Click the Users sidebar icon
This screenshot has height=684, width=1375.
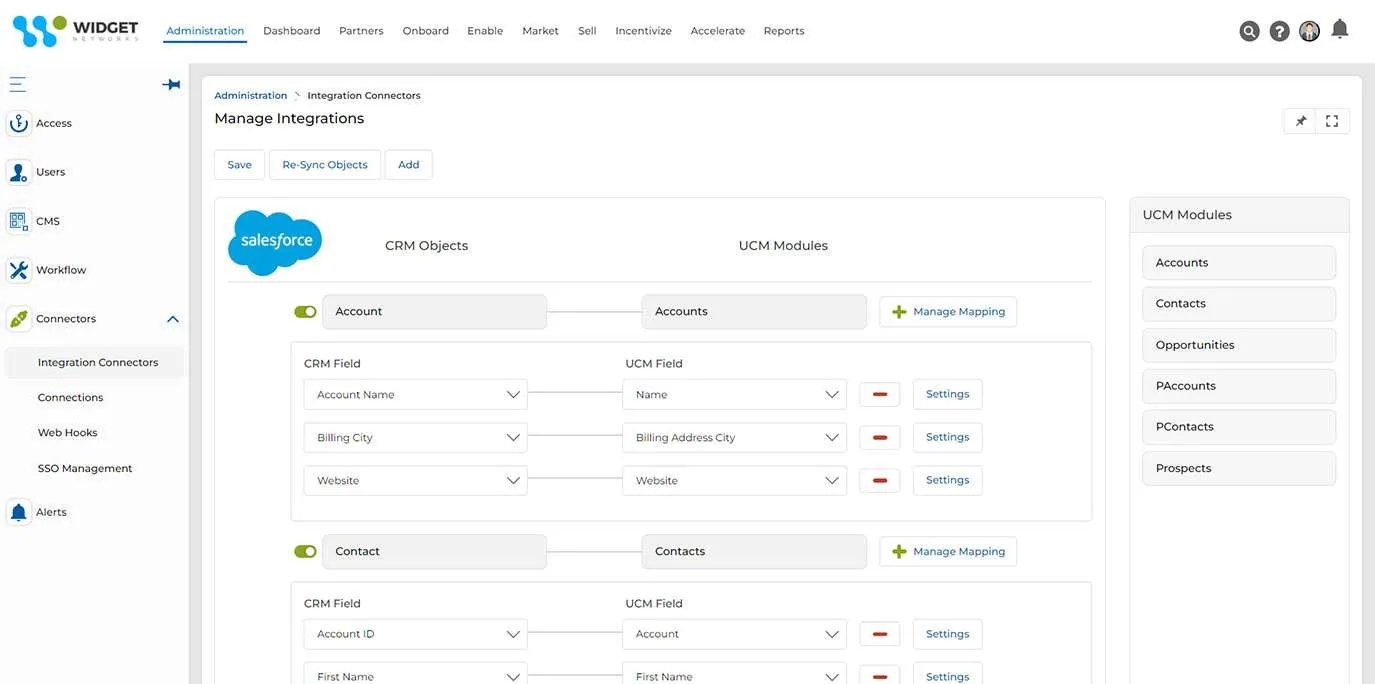pos(18,172)
